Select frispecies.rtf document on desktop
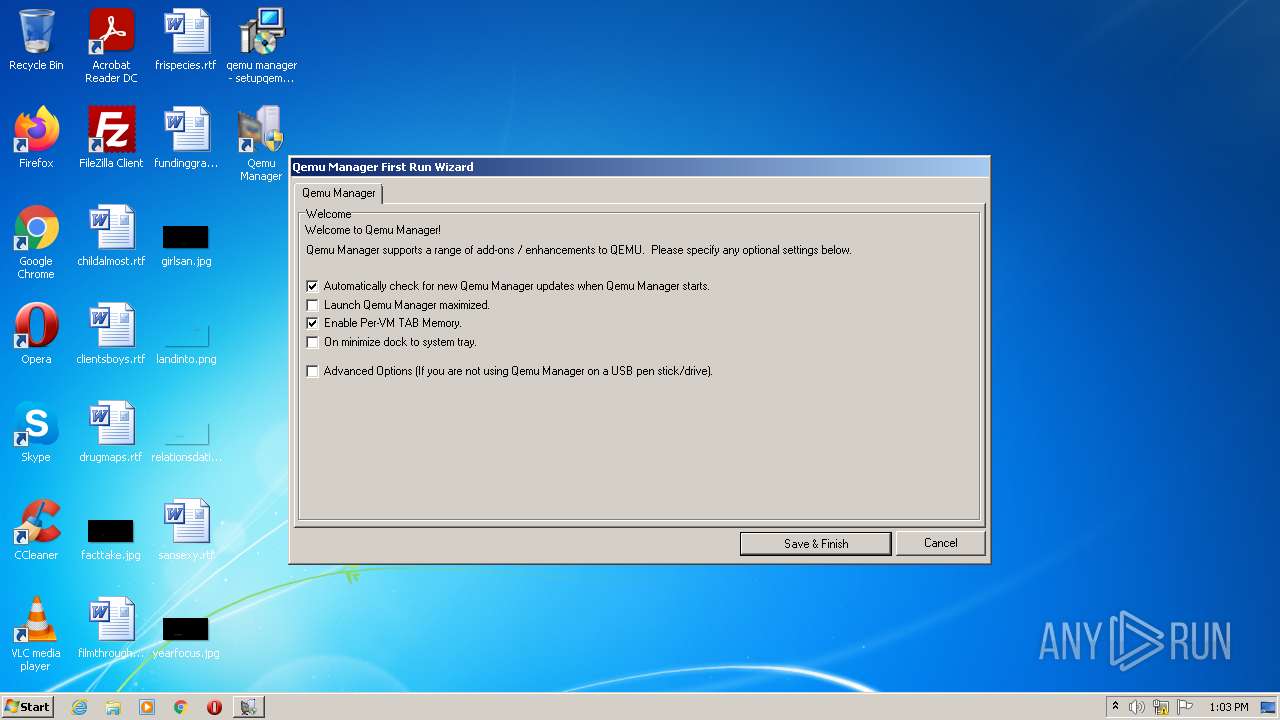 coord(186,41)
